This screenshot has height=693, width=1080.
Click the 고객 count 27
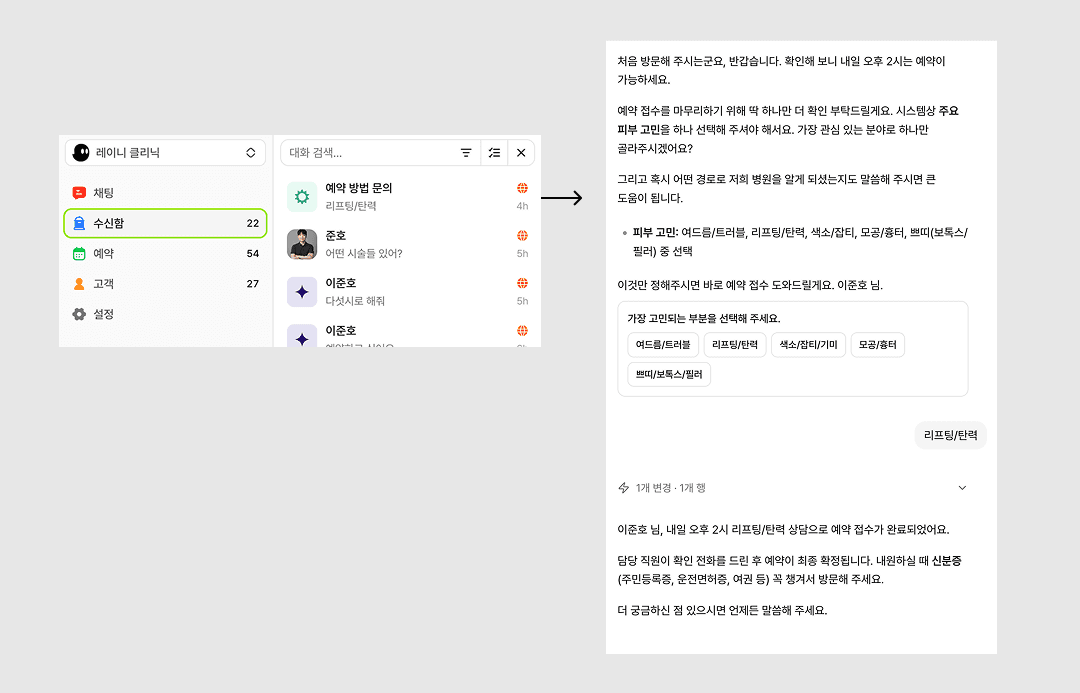tap(253, 284)
